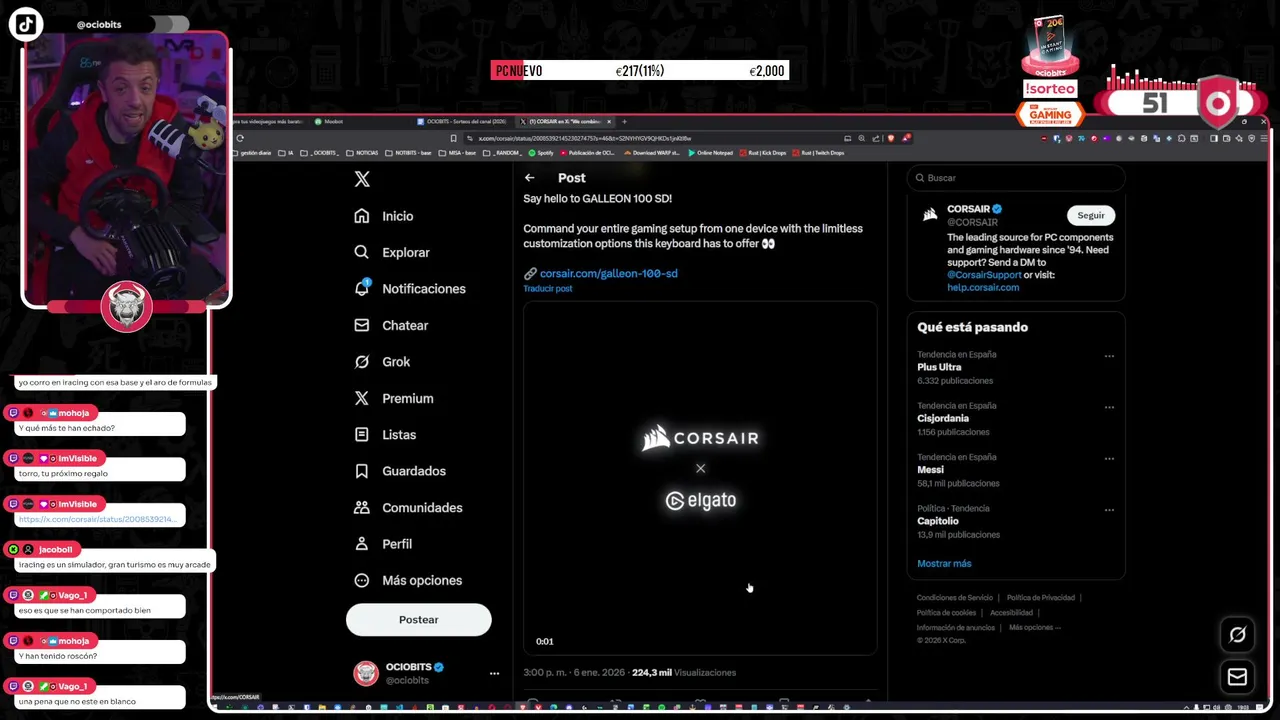Go to Inicio home page
This screenshot has width=1280, height=720.
tap(384, 216)
